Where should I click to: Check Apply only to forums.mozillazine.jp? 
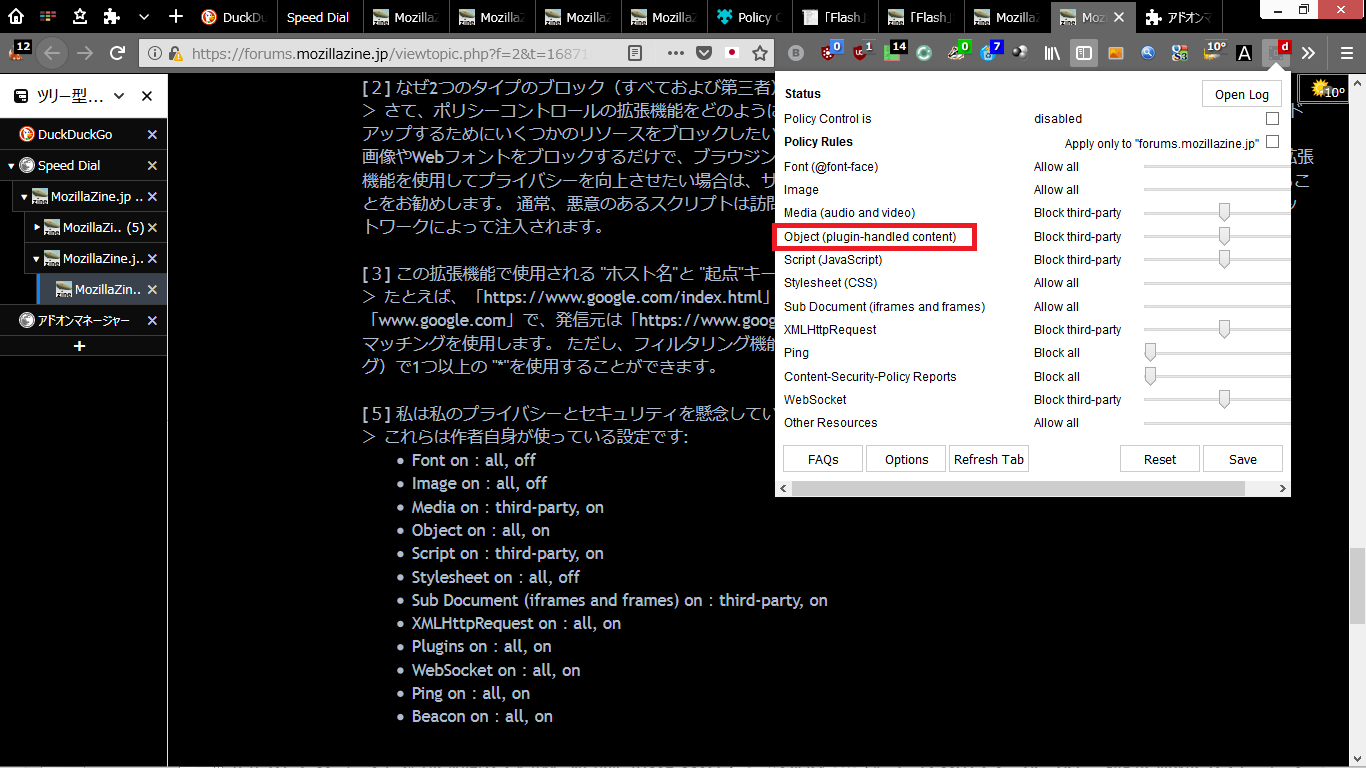click(x=1272, y=143)
